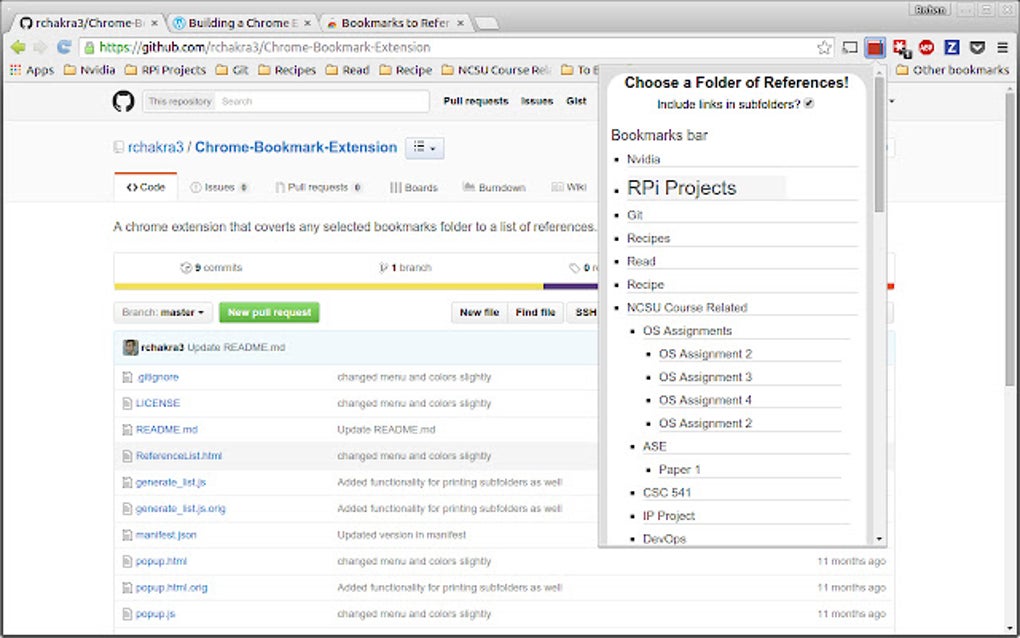This screenshot has width=1020, height=638.
Task: Click the green New pull request button
Action: pos(269,313)
